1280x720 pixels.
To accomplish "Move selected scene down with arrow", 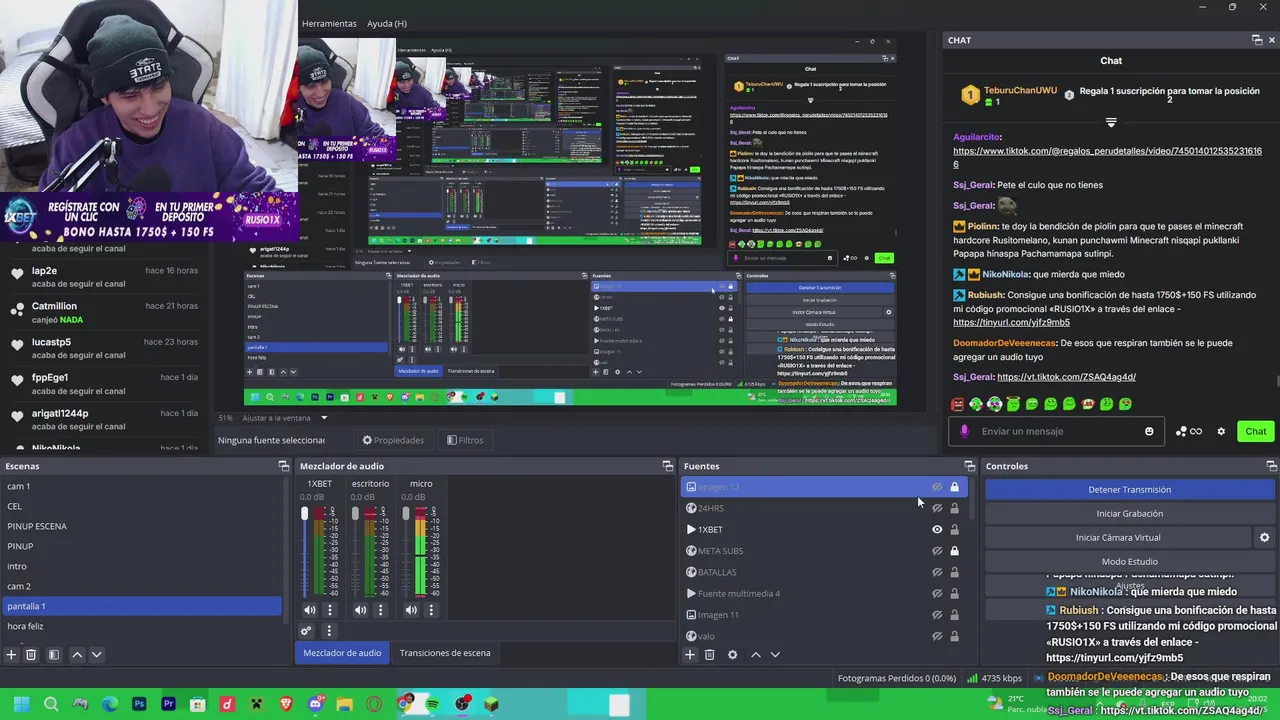I will pos(96,655).
